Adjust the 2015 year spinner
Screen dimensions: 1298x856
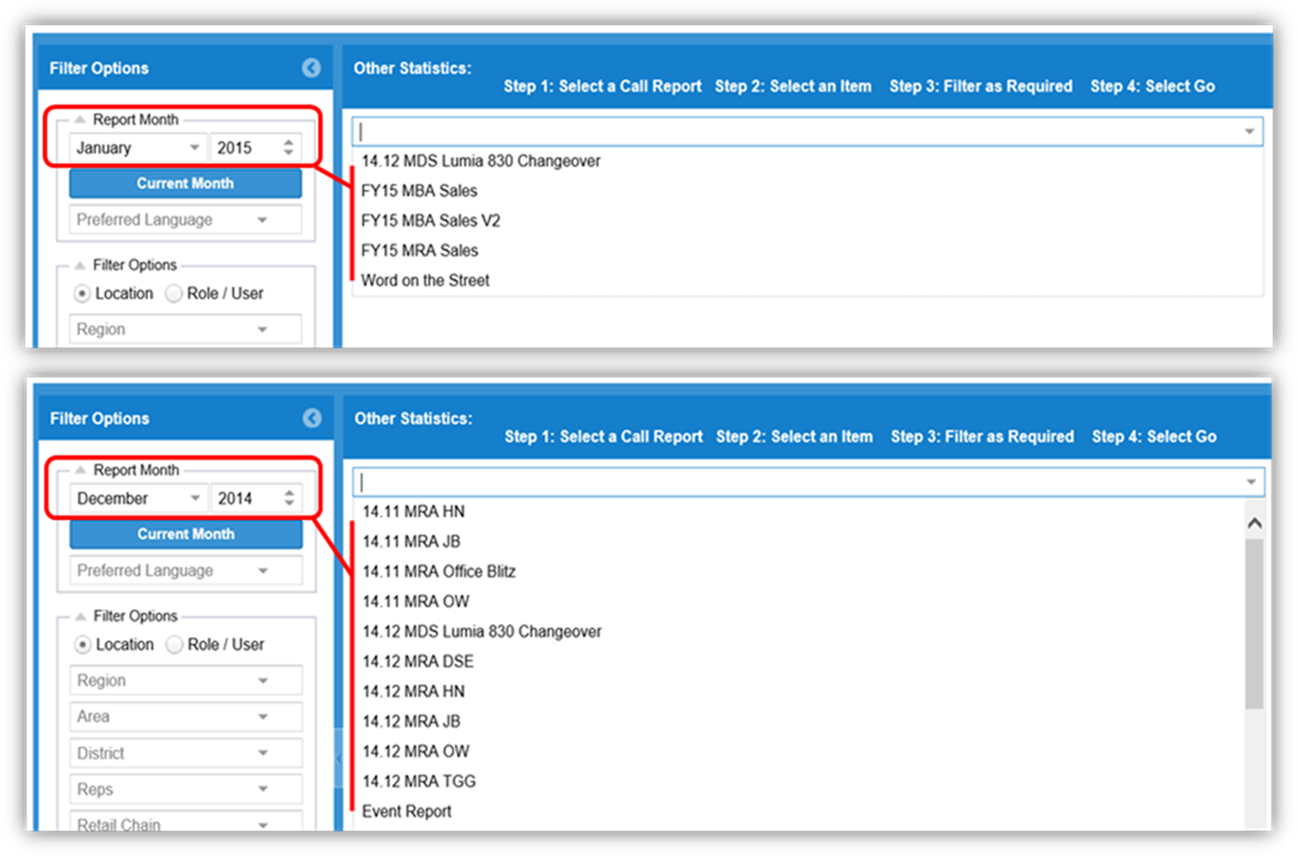pyautogui.click(x=288, y=148)
